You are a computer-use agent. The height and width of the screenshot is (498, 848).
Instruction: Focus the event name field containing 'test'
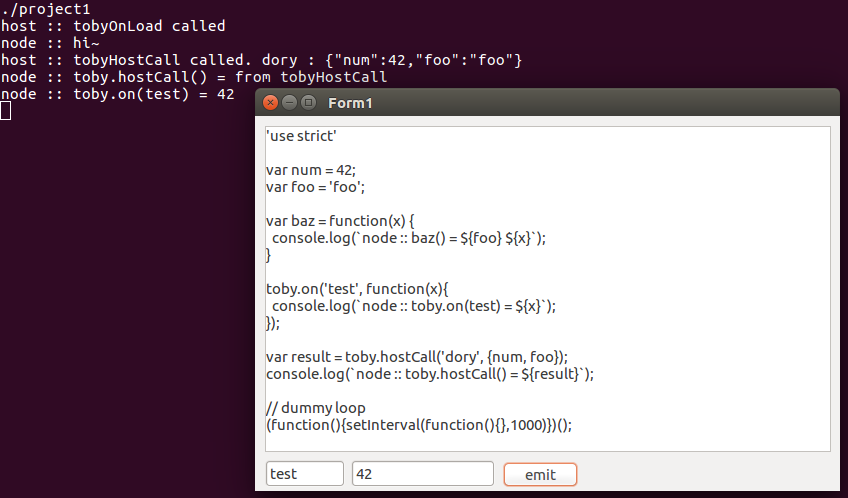(304, 474)
